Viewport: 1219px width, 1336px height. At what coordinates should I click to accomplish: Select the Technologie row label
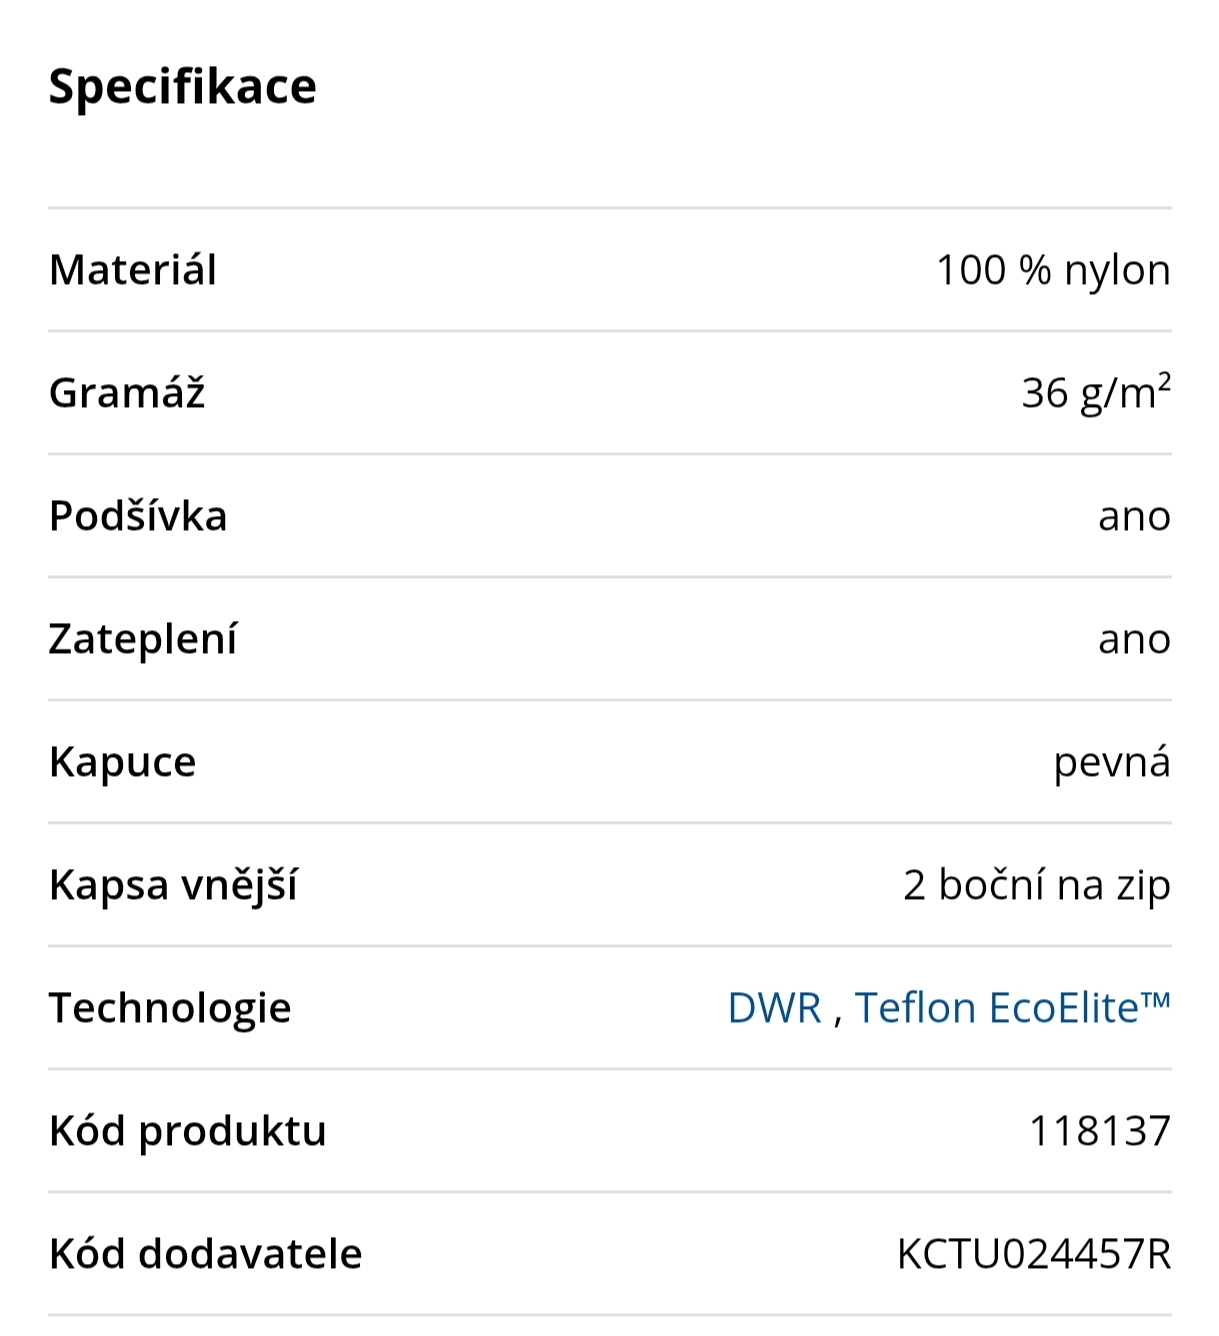point(170,1008)
